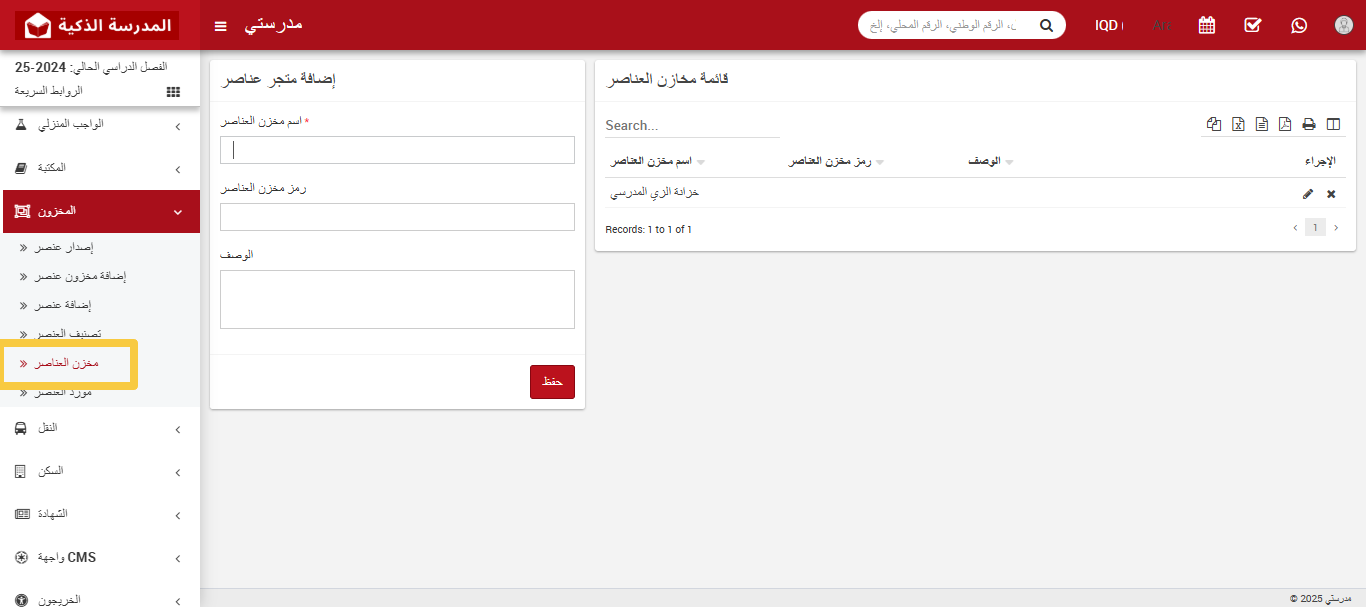
Task: Edit the خزانة الري المدرسي record
Action: (1308, 194)
